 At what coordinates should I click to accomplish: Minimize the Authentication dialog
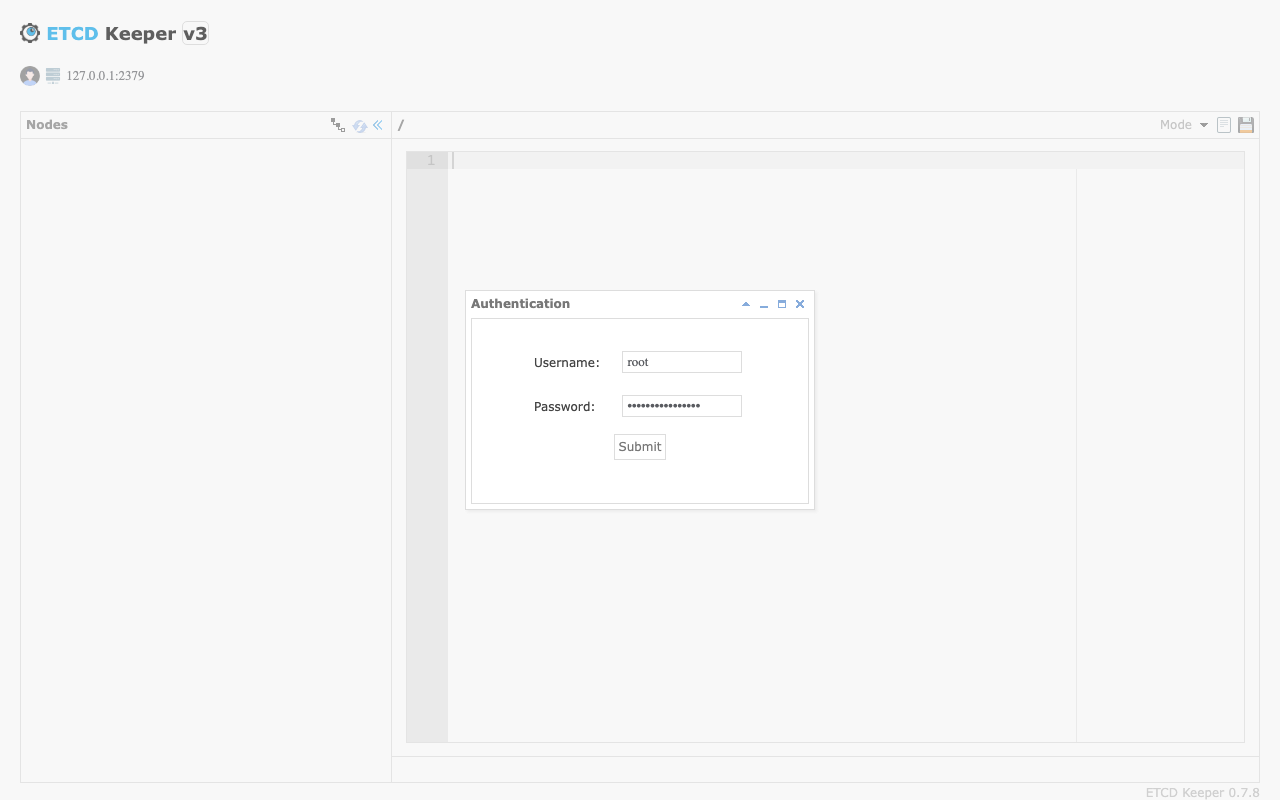tap(764, 304)
